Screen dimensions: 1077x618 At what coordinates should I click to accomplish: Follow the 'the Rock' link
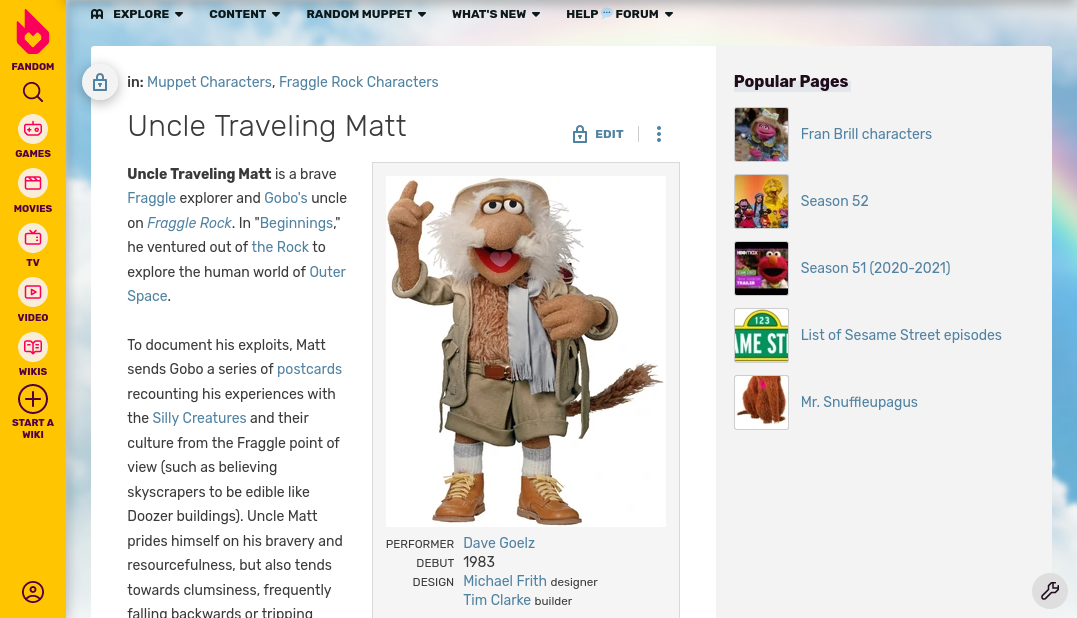click(x=280, y=247)
